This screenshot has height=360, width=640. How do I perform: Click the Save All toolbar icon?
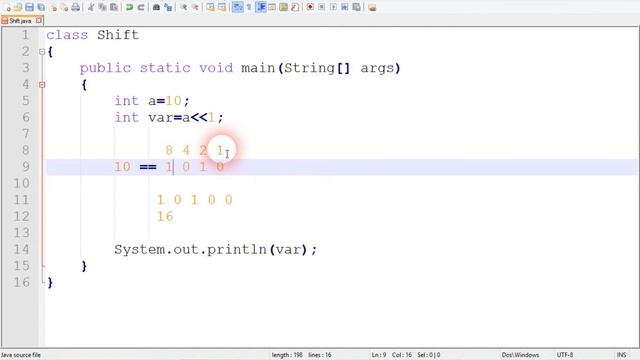click(41, 7)
